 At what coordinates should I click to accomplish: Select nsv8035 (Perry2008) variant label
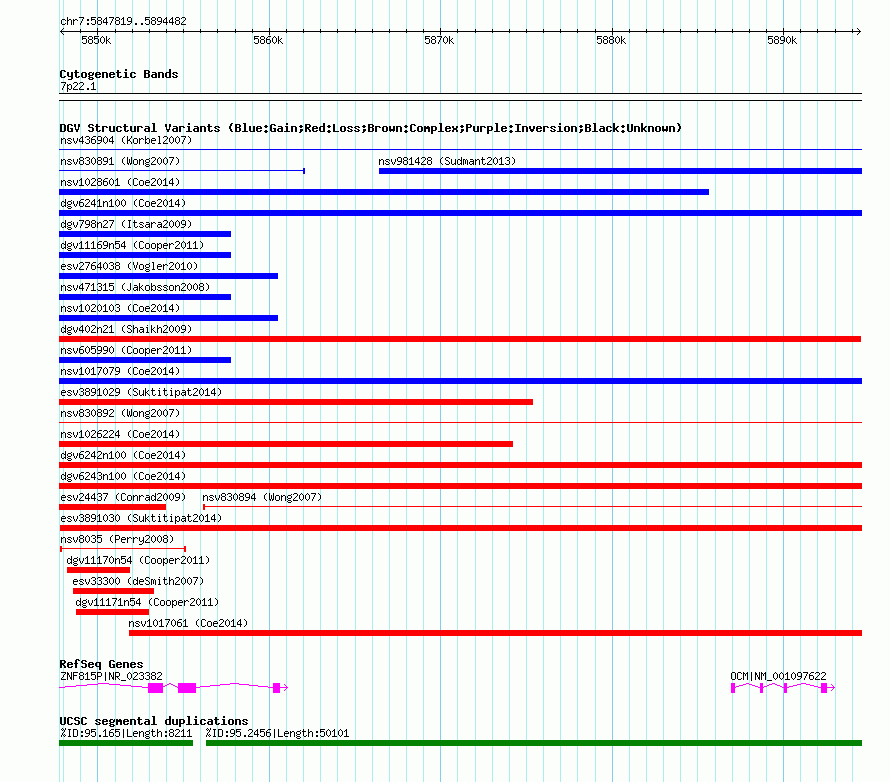[117, 539]
